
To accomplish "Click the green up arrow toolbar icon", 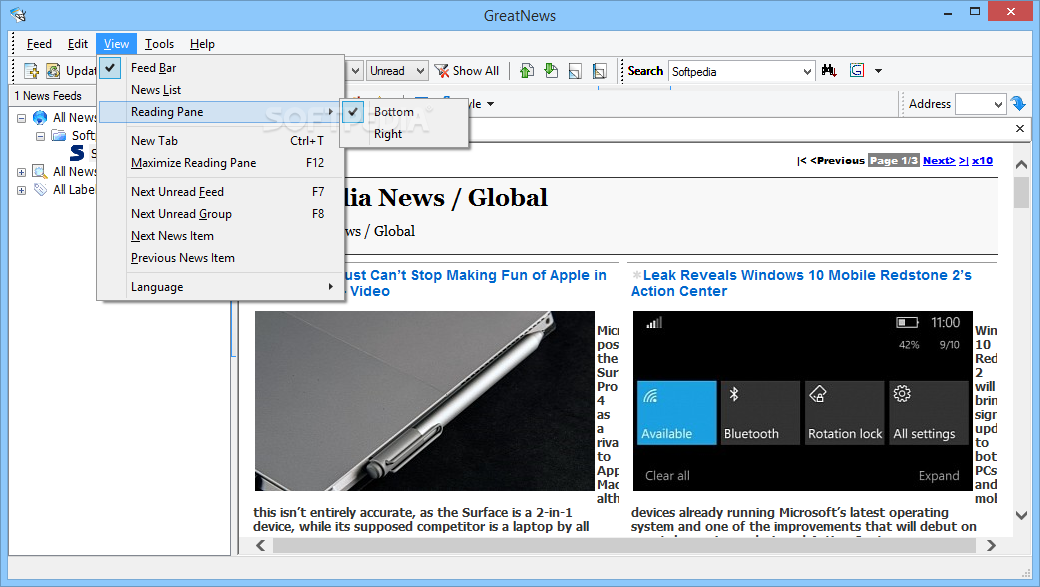I will pyautogui.click(x=527, y=70).
